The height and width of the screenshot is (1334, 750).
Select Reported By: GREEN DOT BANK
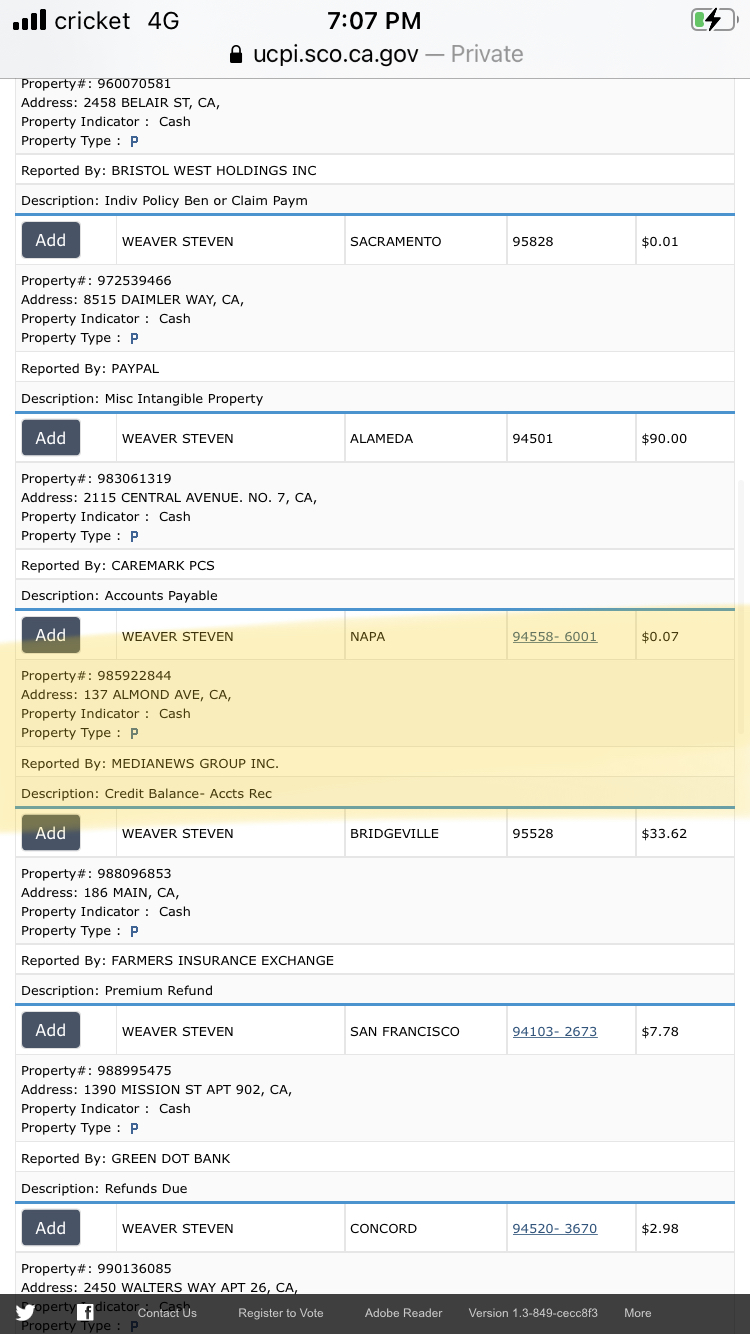click(126, 1159)
